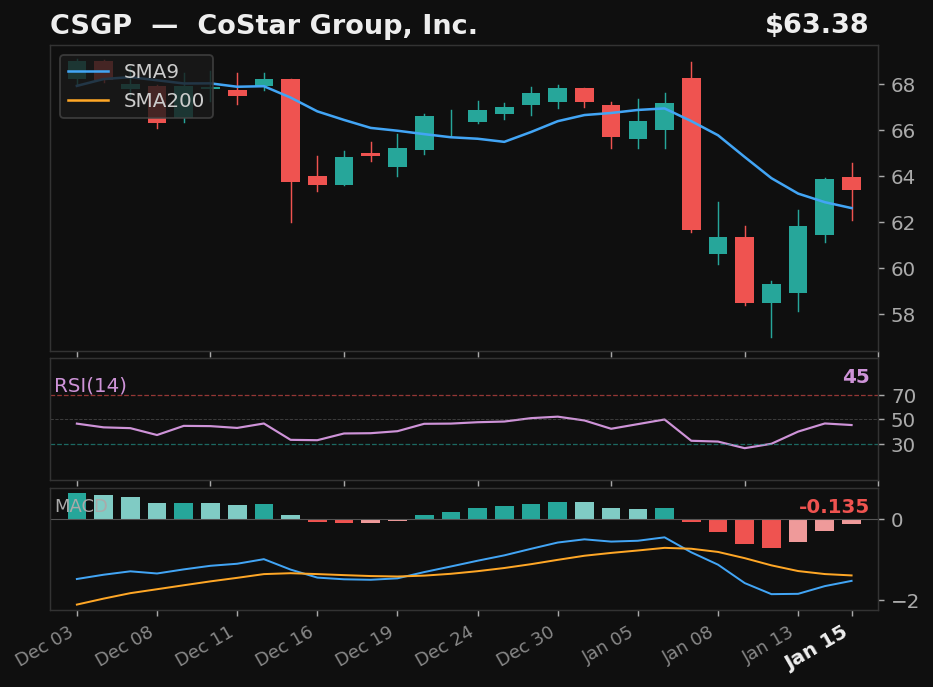Viewport: 933px width, 687px height.
Task: Click the Dec 19 date label
Action: coord(365,645)
